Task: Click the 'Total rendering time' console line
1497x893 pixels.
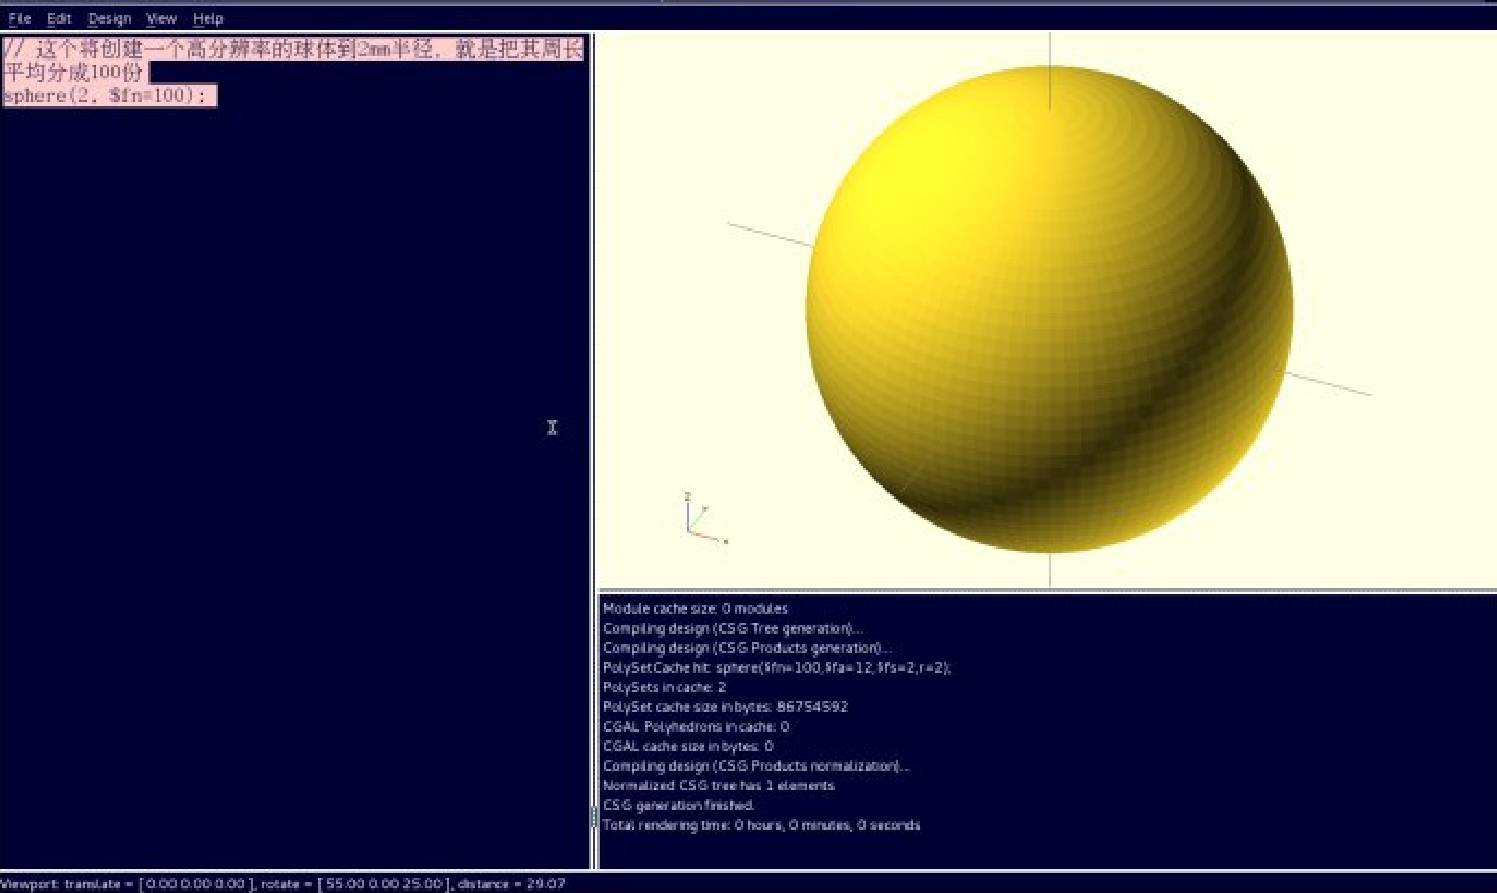Action: 761,825
